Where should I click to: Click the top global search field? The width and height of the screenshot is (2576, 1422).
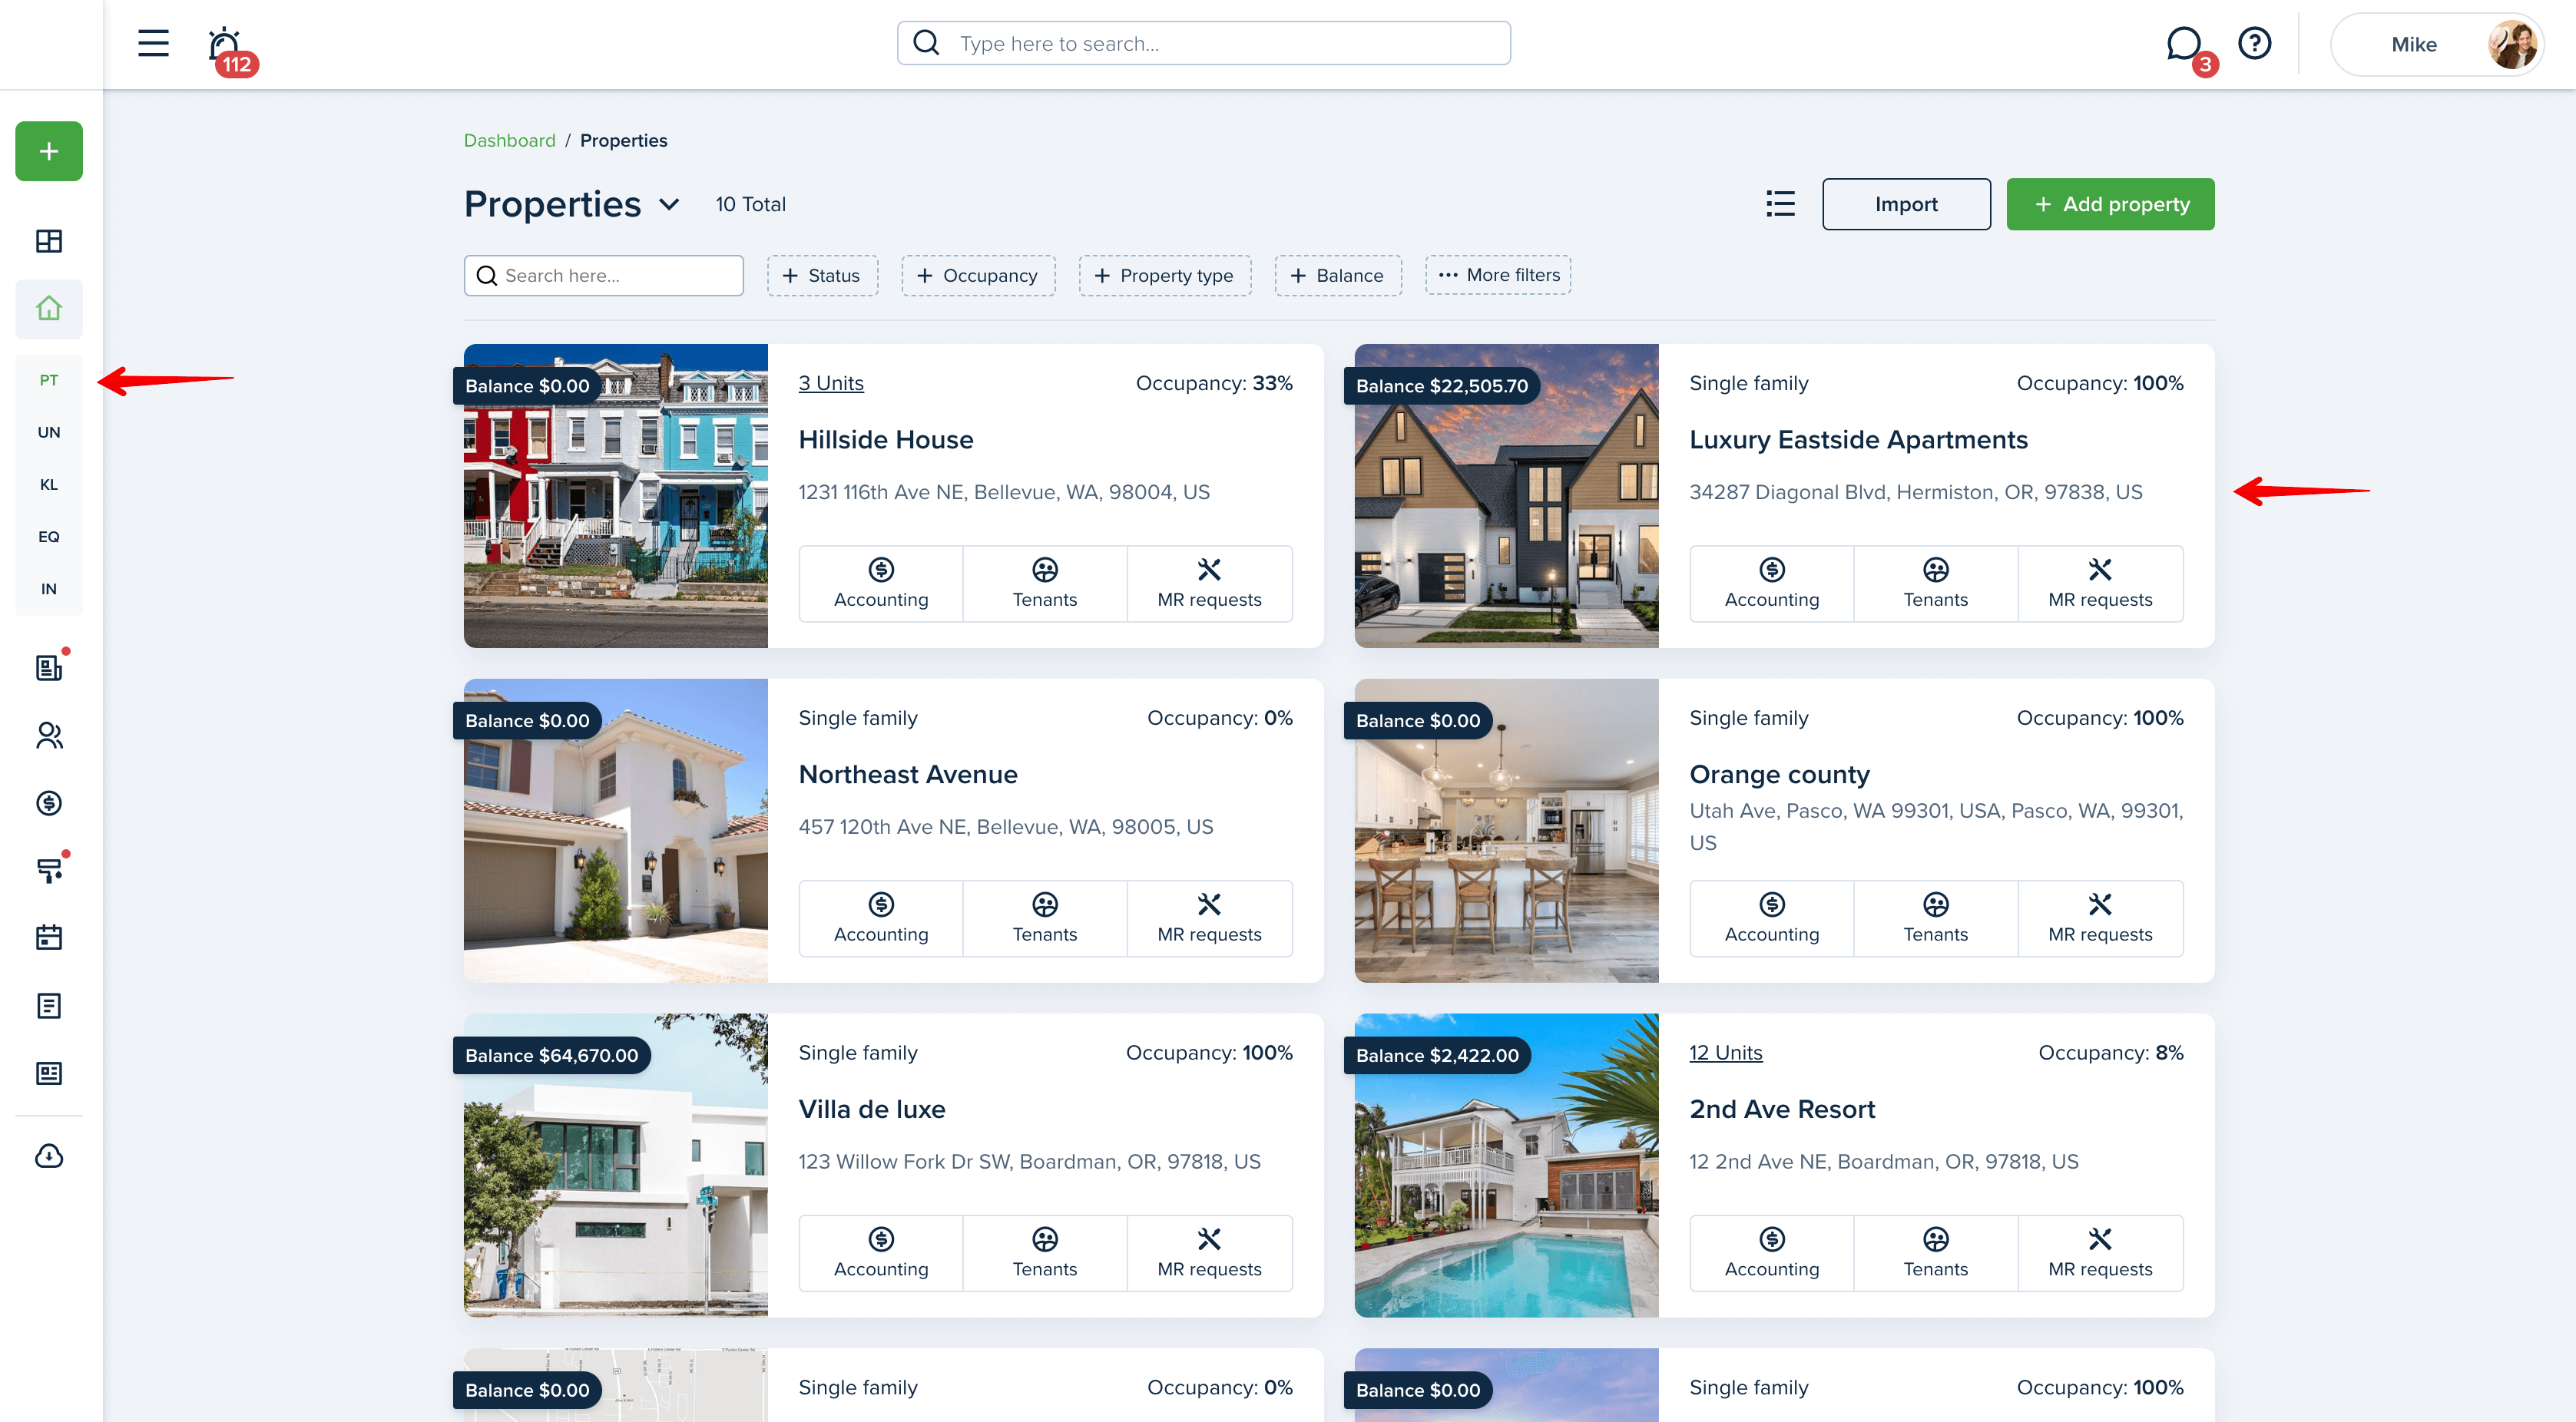click(x=1204, y=43)
